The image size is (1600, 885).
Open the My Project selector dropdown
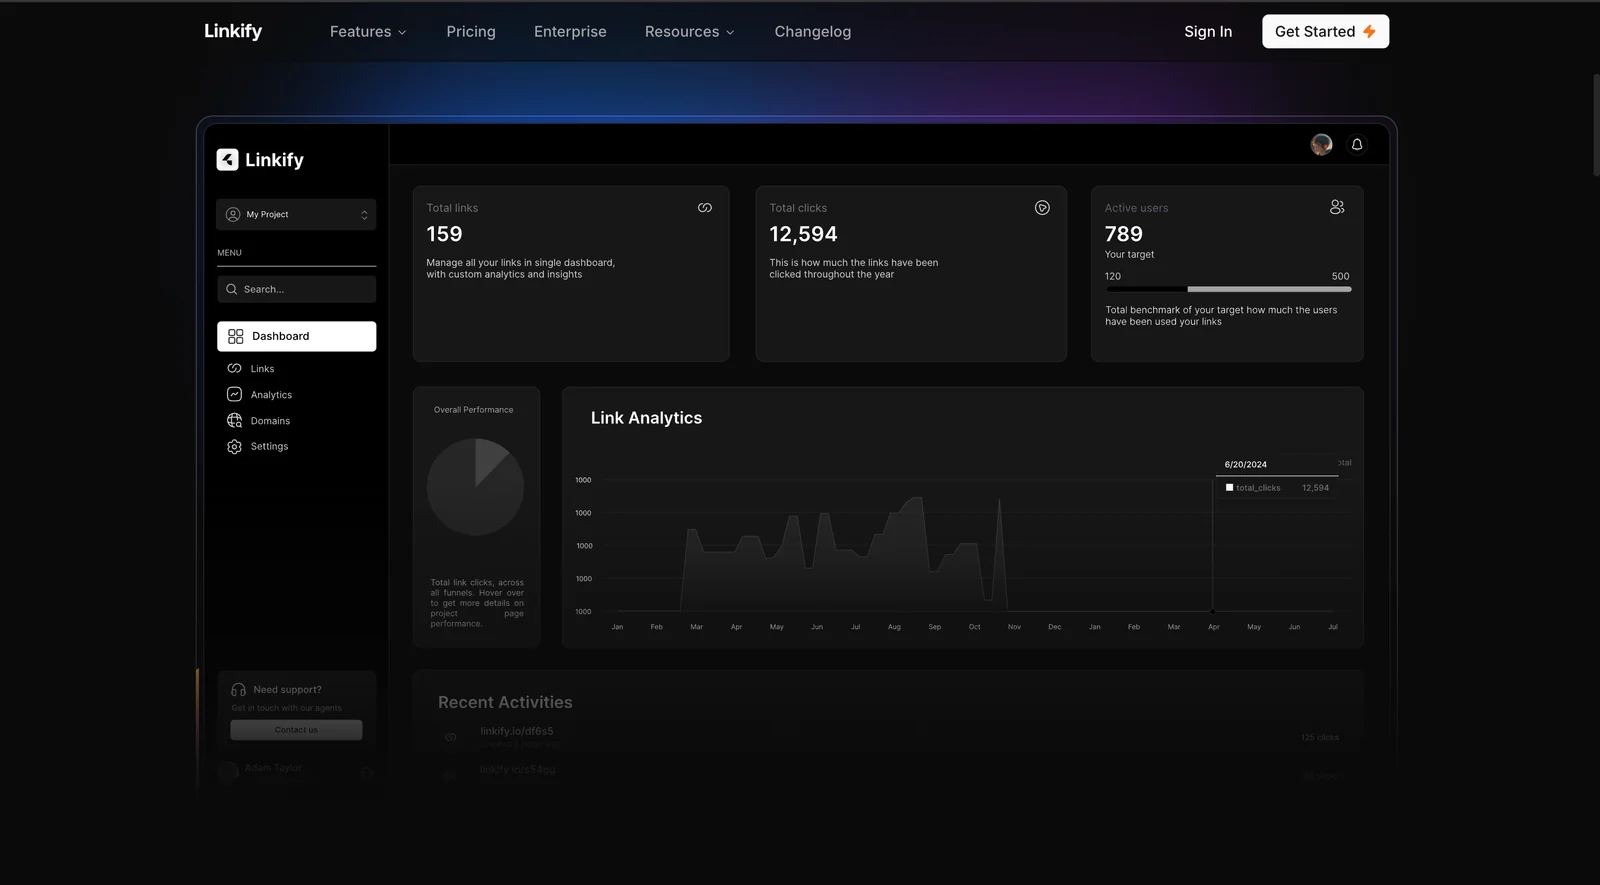point(296,214)
